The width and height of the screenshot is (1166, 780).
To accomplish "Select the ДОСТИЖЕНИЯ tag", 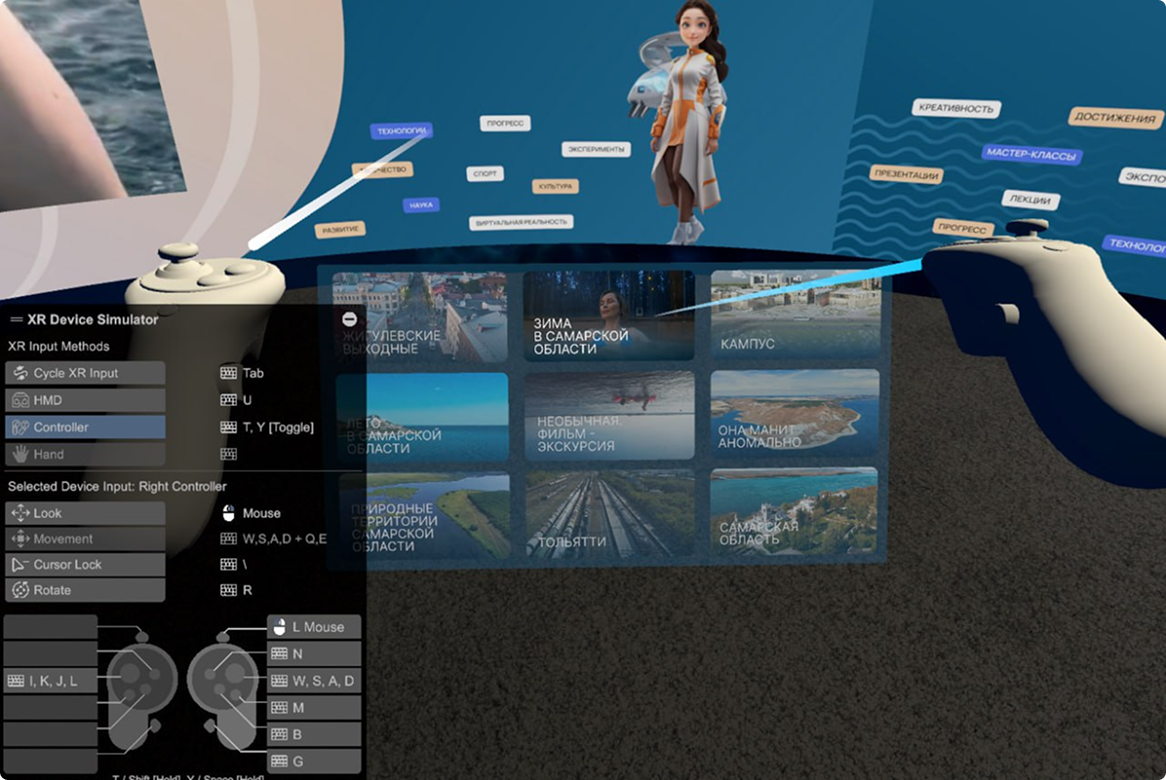I will click(x=1115, y=117).
